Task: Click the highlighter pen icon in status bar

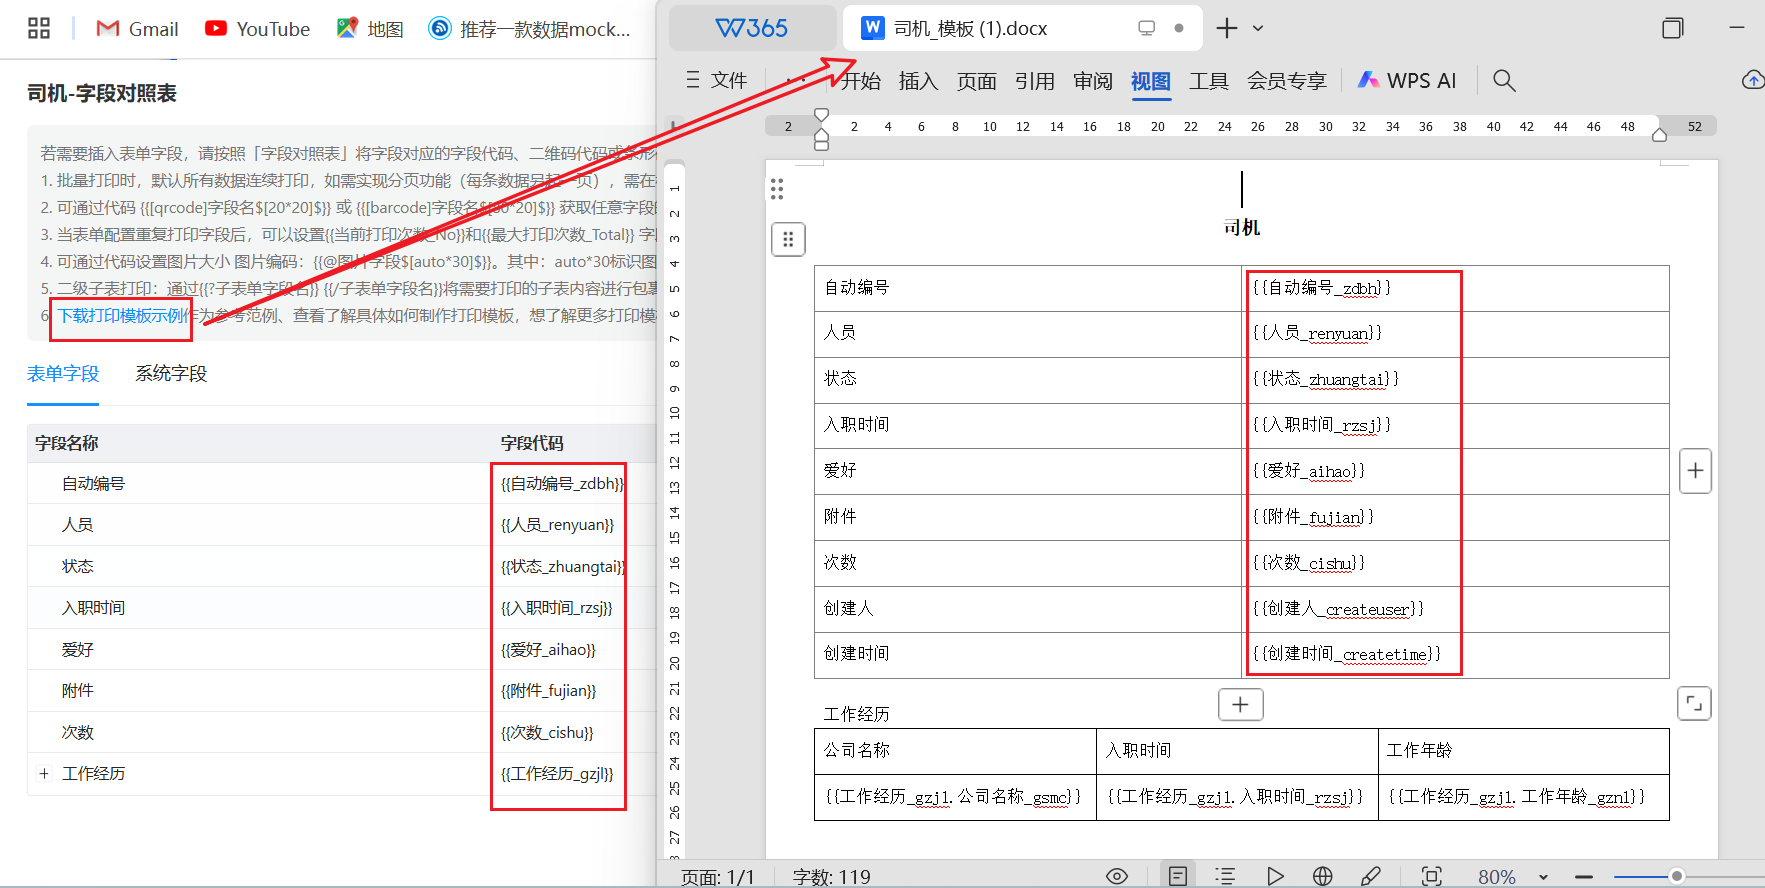Action: (1371, 876)
